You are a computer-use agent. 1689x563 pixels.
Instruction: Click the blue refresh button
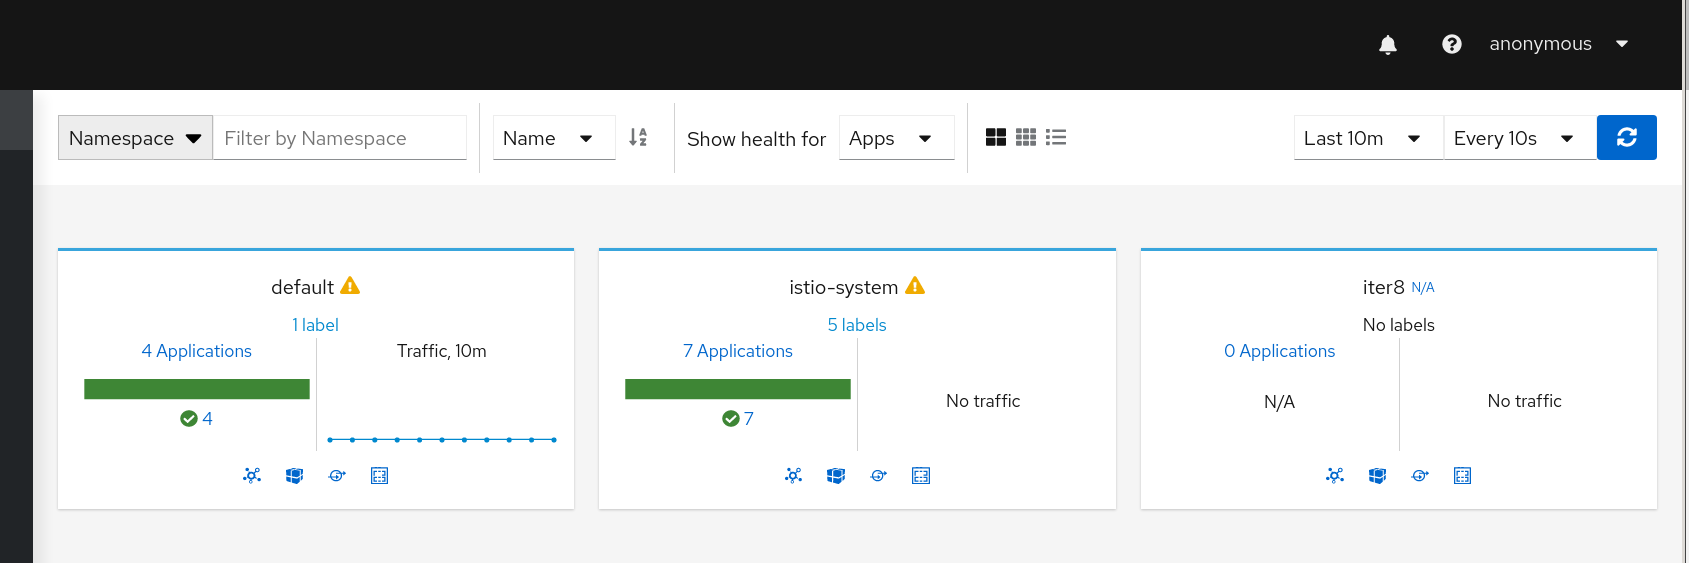(x=1627, y=138)
